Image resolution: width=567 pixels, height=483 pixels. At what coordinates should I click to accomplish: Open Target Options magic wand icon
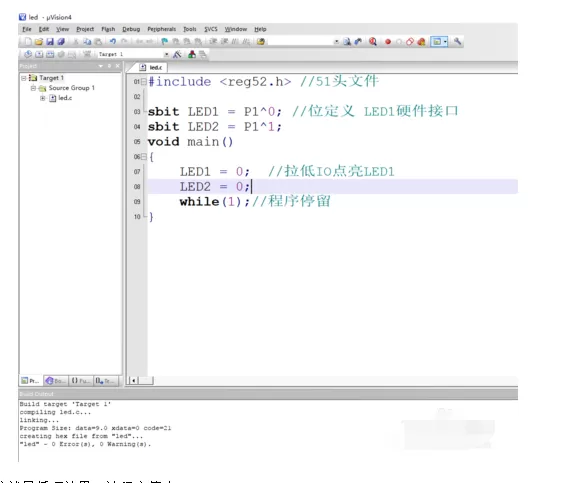[177, 54]
